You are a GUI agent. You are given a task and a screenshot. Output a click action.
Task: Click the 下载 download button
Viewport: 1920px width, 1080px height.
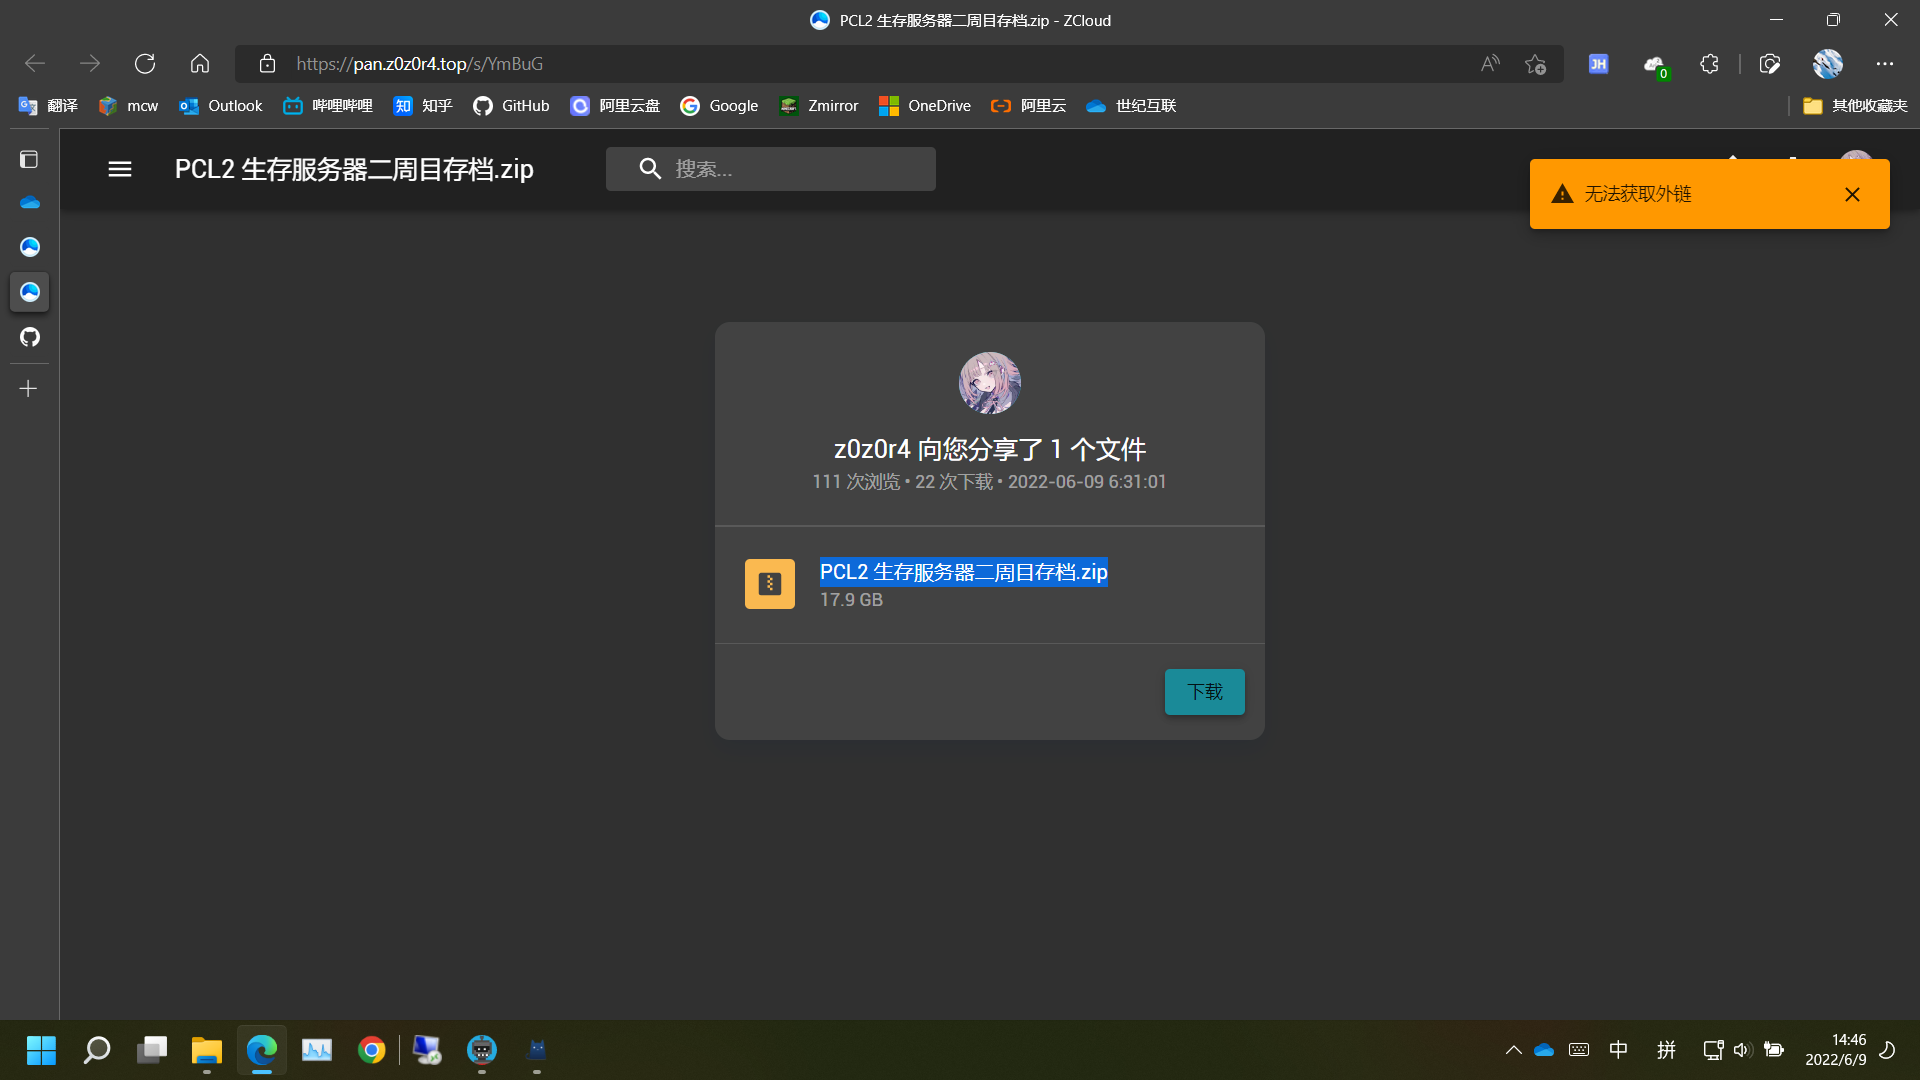pyautogui.click(x=1204, y=691)
